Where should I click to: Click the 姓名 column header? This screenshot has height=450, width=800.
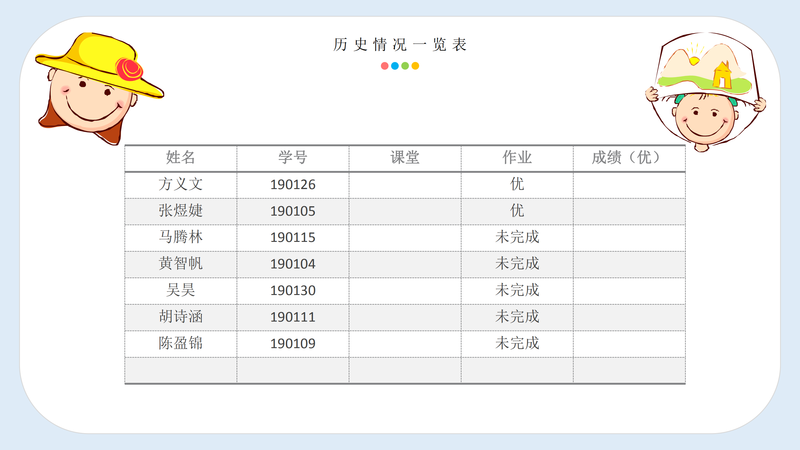coord(181,158)
